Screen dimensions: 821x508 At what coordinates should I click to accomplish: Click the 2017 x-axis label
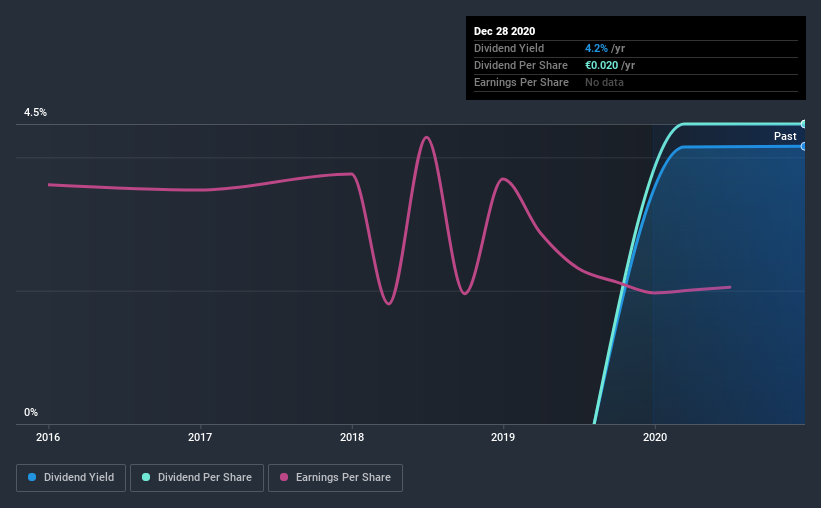pyautogui.click(x=200, y=437)
